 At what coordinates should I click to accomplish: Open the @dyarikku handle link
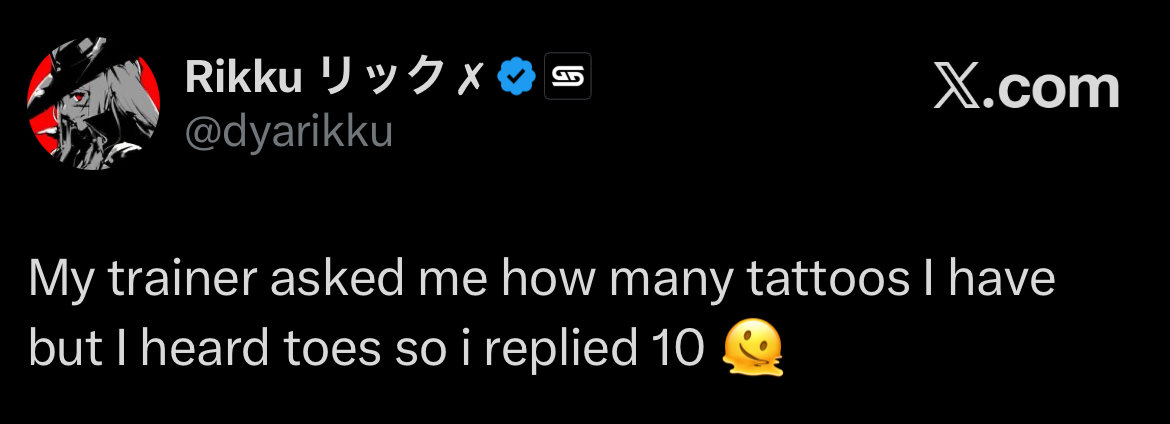[x=288, y=131]
